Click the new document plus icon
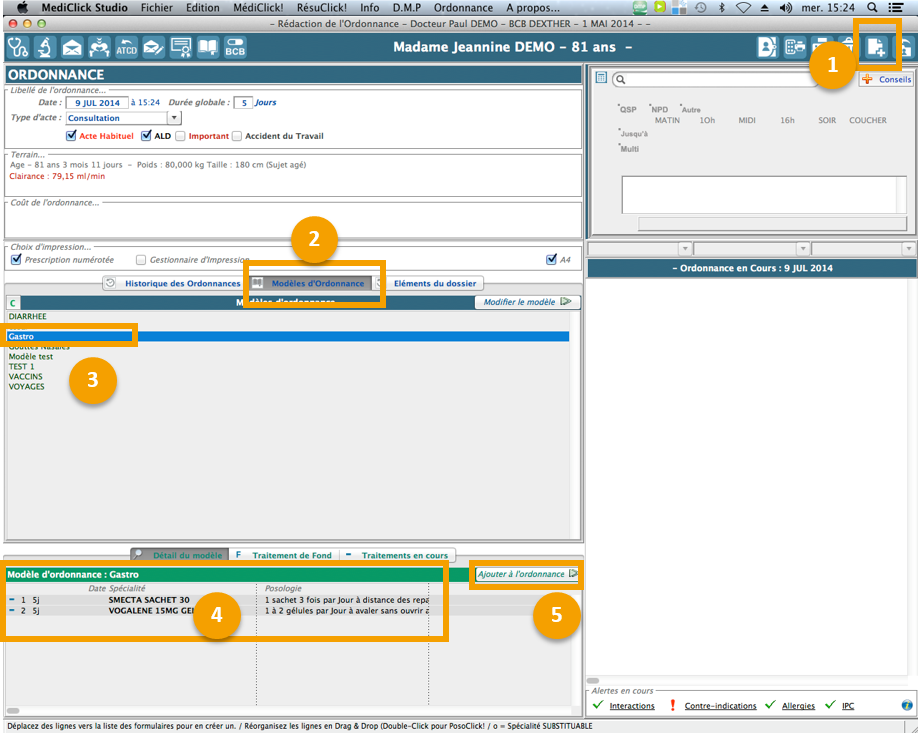 tap(876, 47)
